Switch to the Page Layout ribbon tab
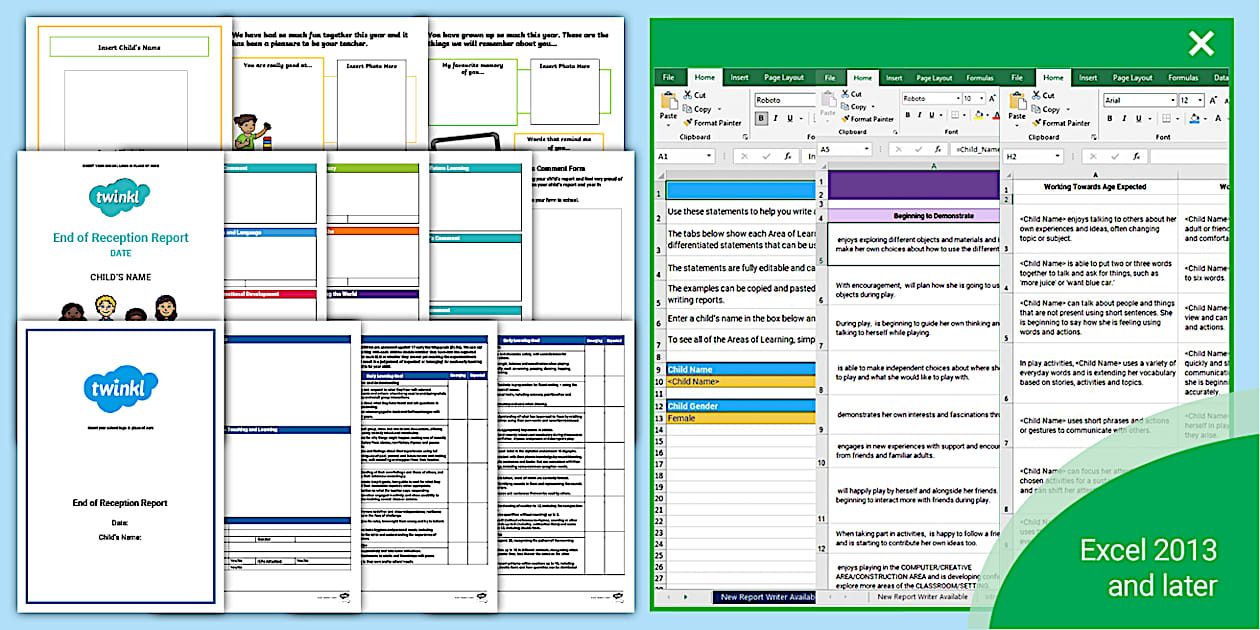Image resolution: width=1260 pixels, height=630 pixels. tap(1133, 78)
